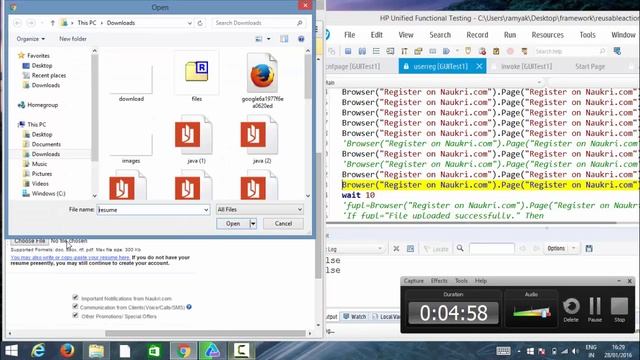
Task: Switch to the Watch pane tab
Action: coord(354,317)
